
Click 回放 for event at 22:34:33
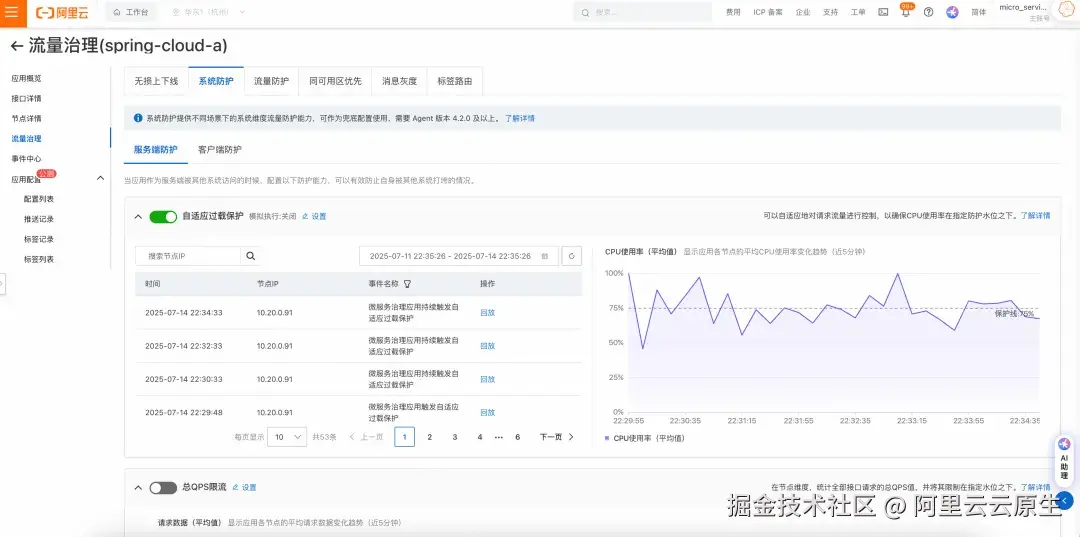tap(488, 313)
